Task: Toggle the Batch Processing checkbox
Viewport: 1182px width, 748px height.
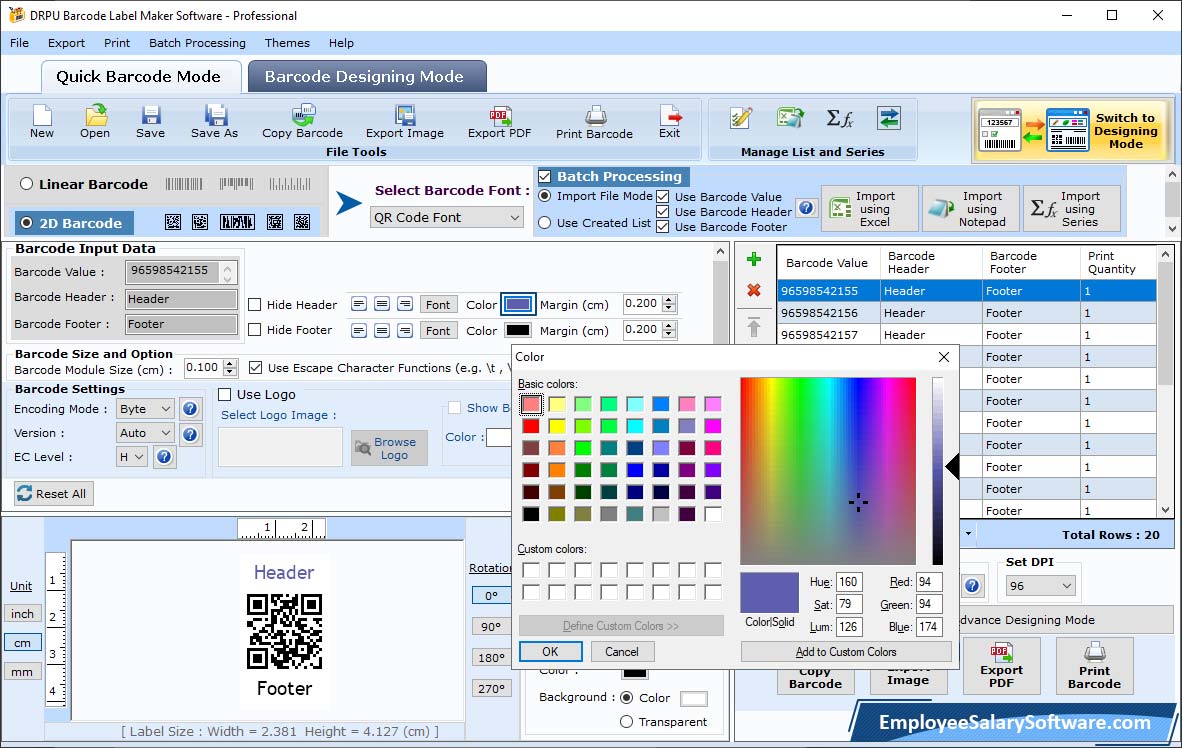Action: tap(544, 176)
